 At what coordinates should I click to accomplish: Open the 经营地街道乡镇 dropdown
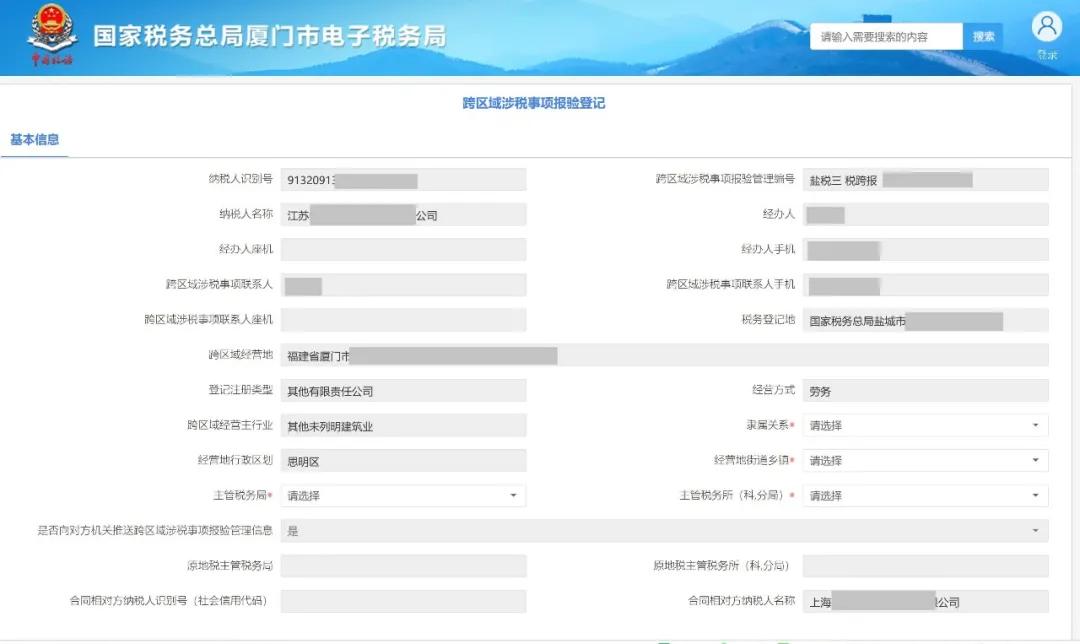click(x=925, y=460)
